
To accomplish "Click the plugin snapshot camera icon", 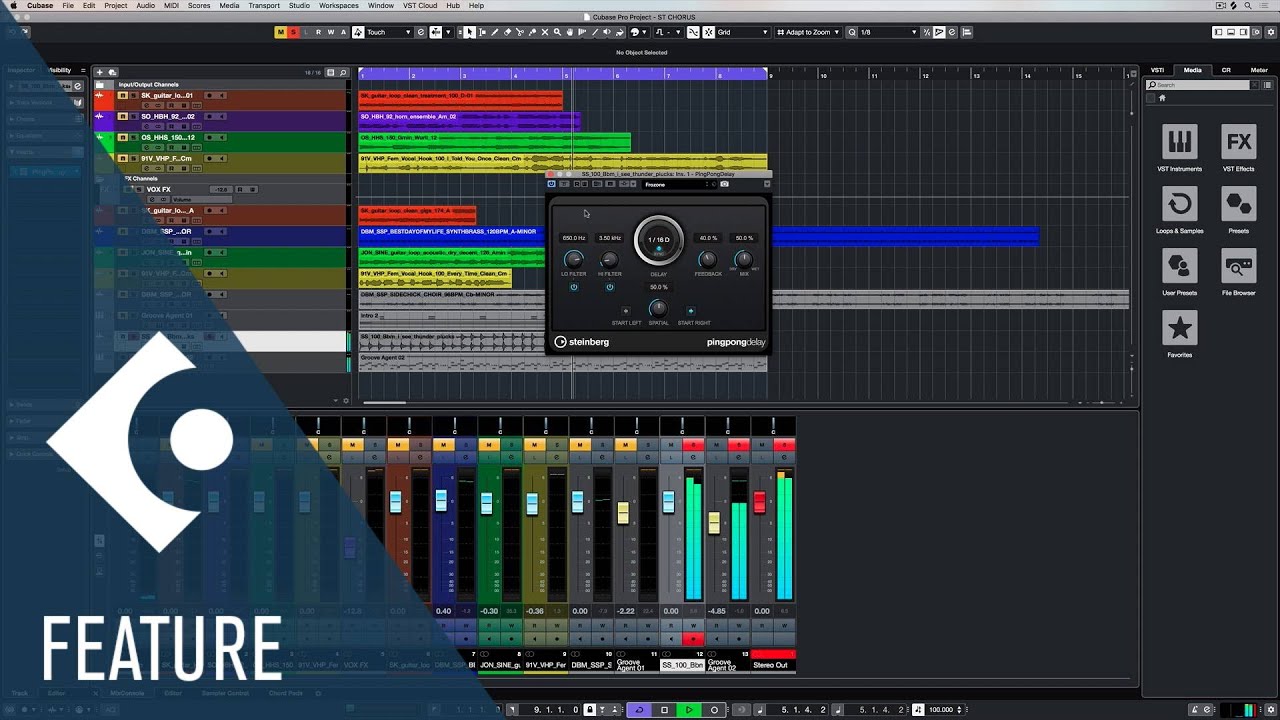I will 724,184.
